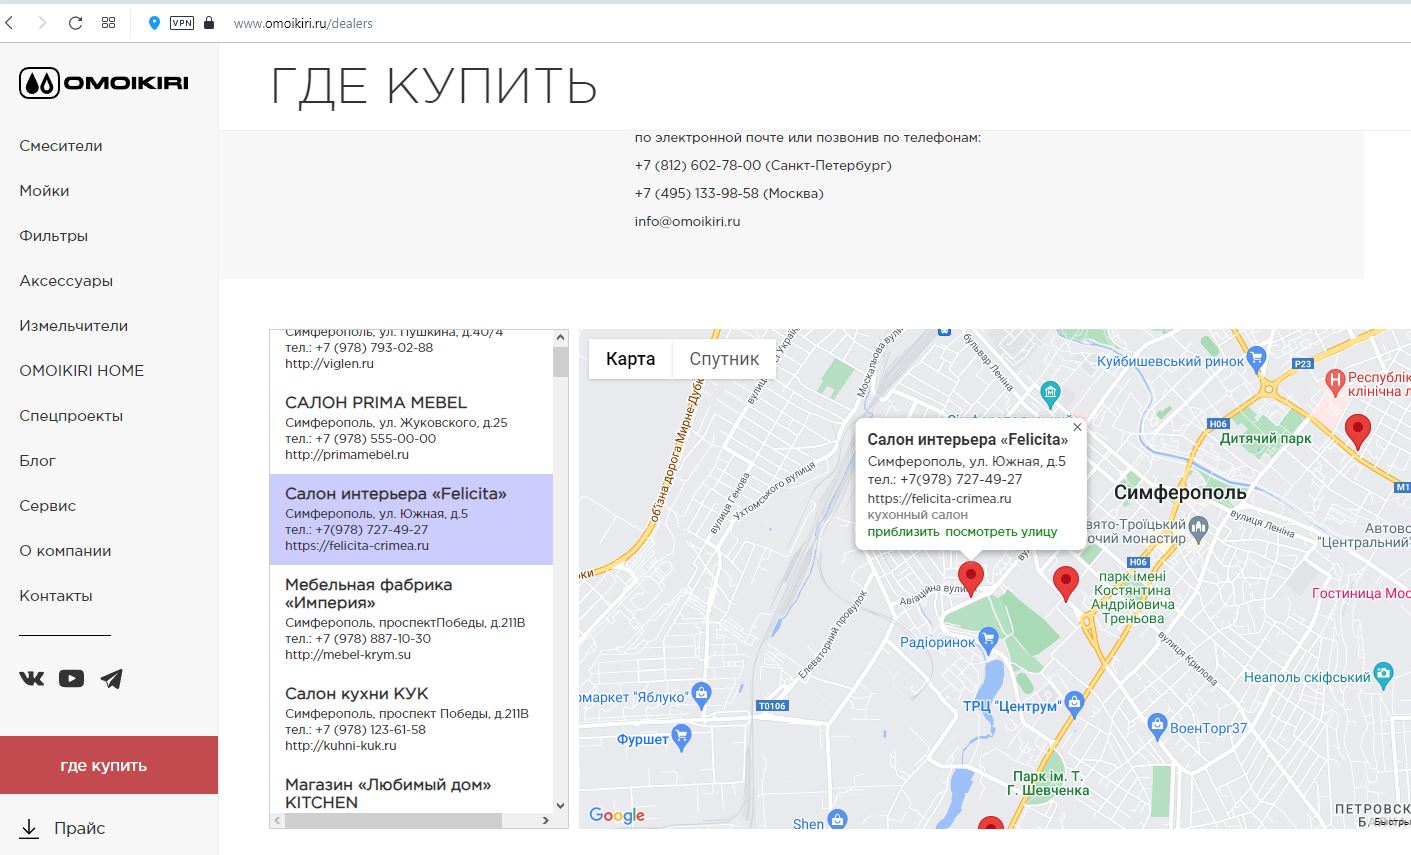Open http://primamebel.ru link
Viewport: 1411px width, 855px height.
coord(347,455)
